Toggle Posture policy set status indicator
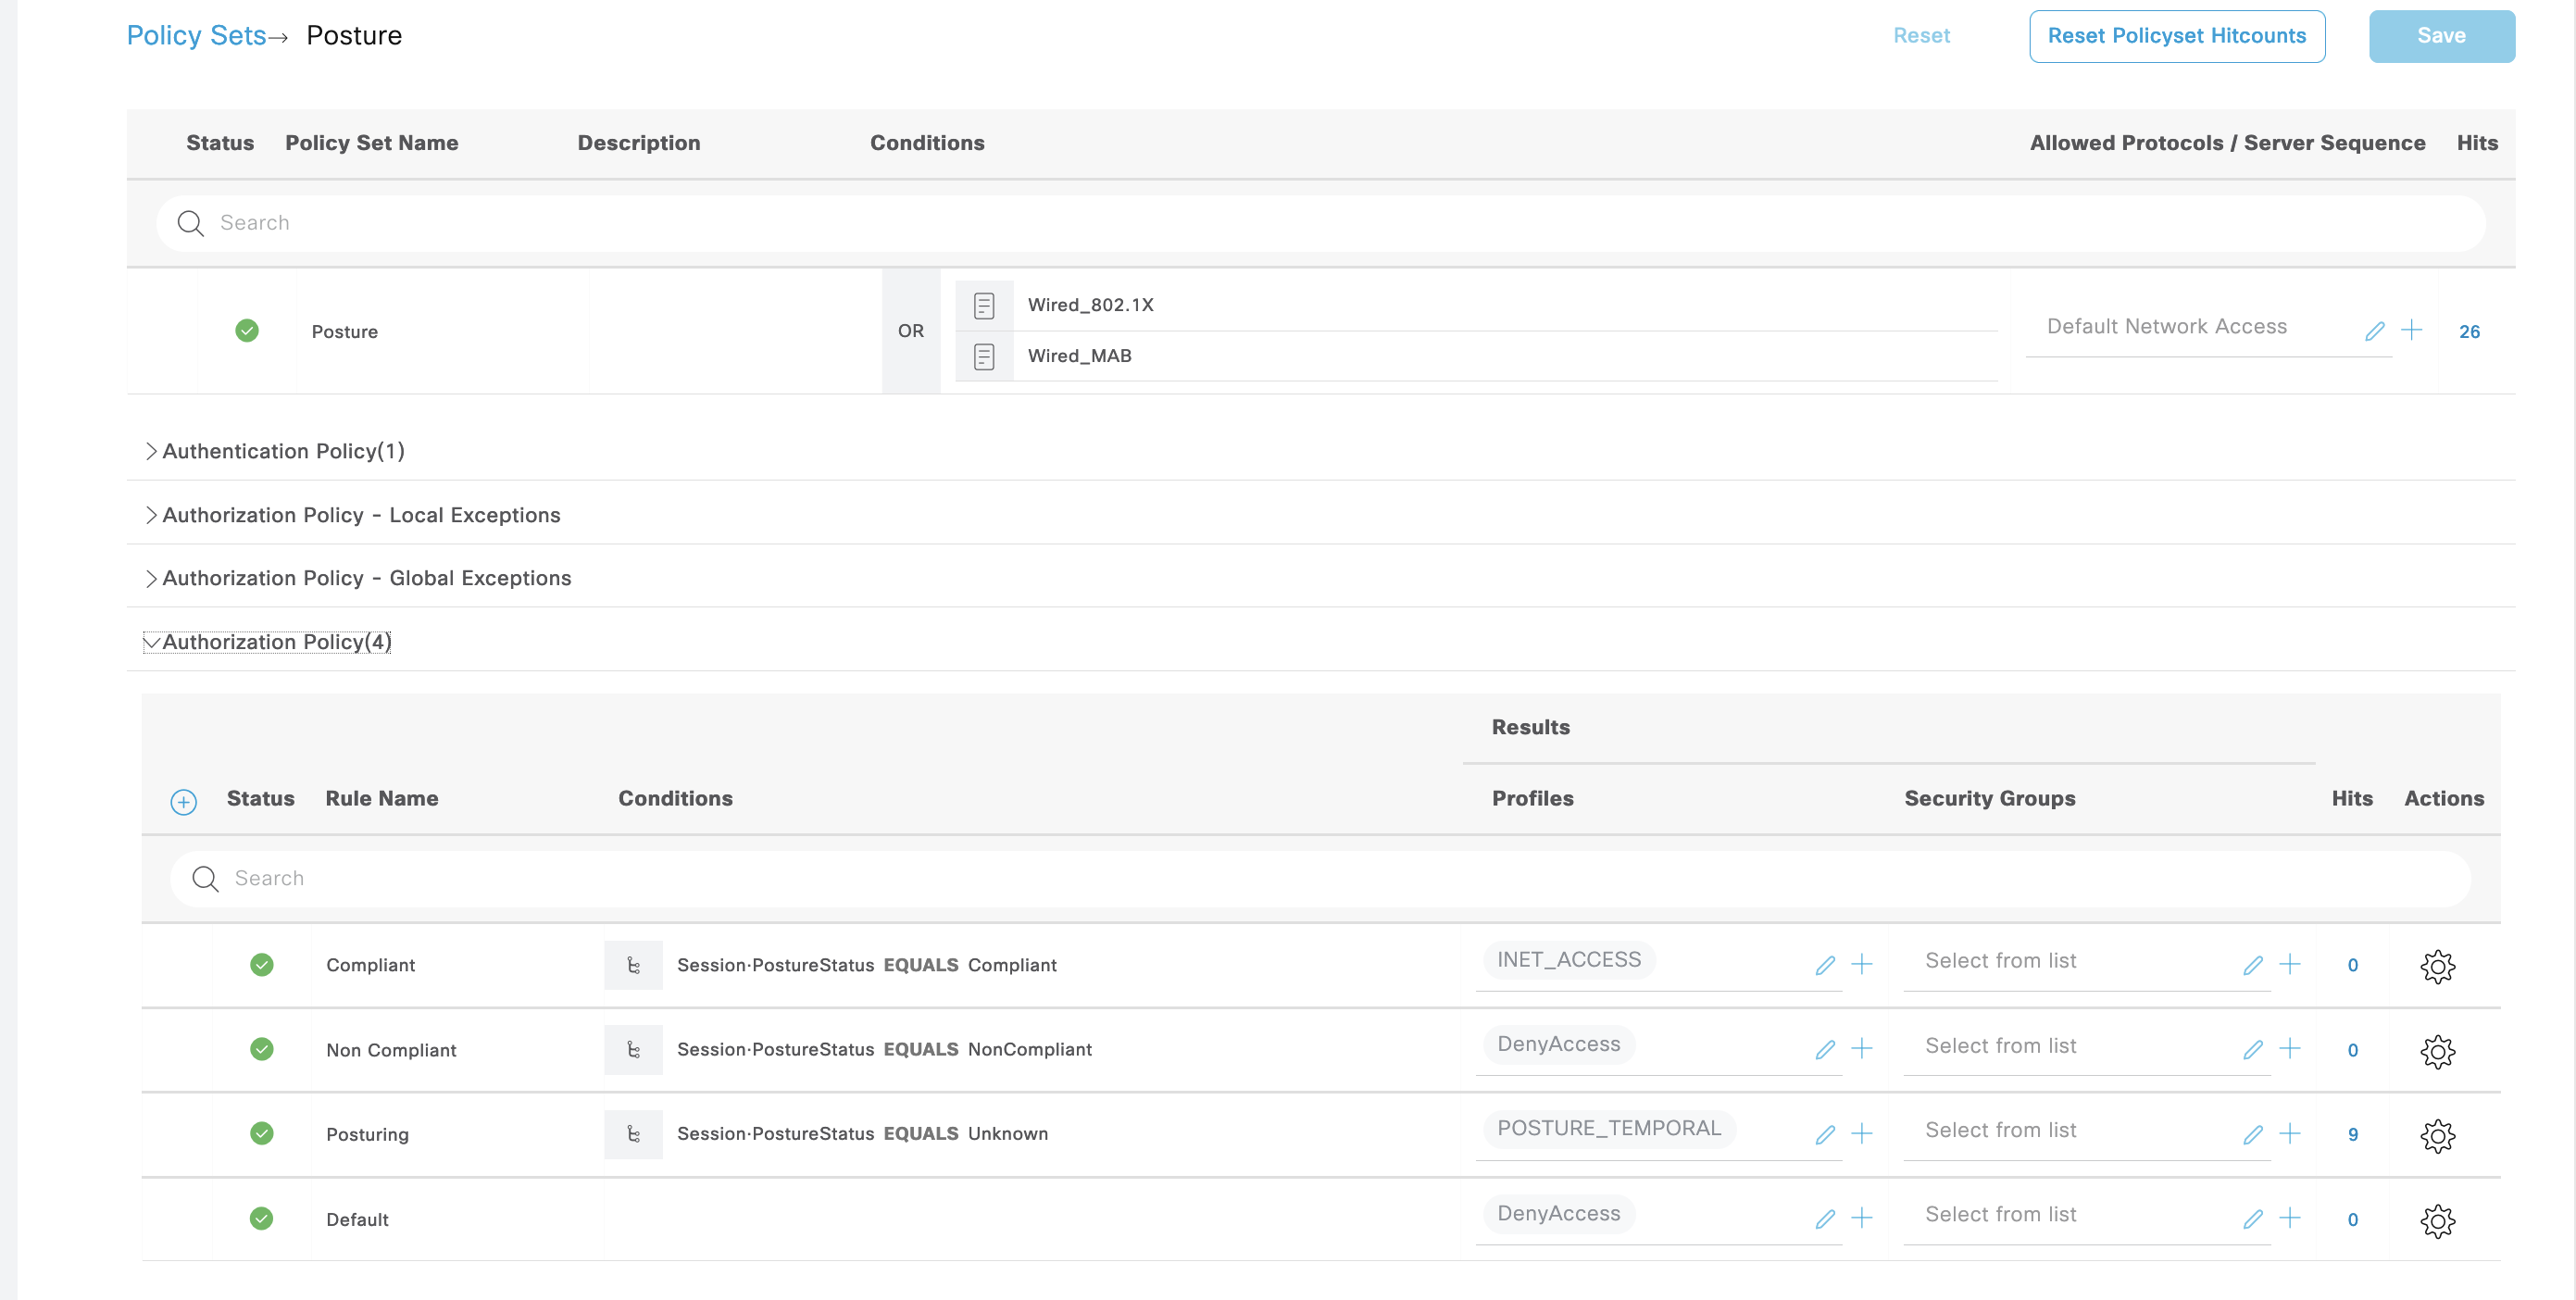 coord(247,331)
